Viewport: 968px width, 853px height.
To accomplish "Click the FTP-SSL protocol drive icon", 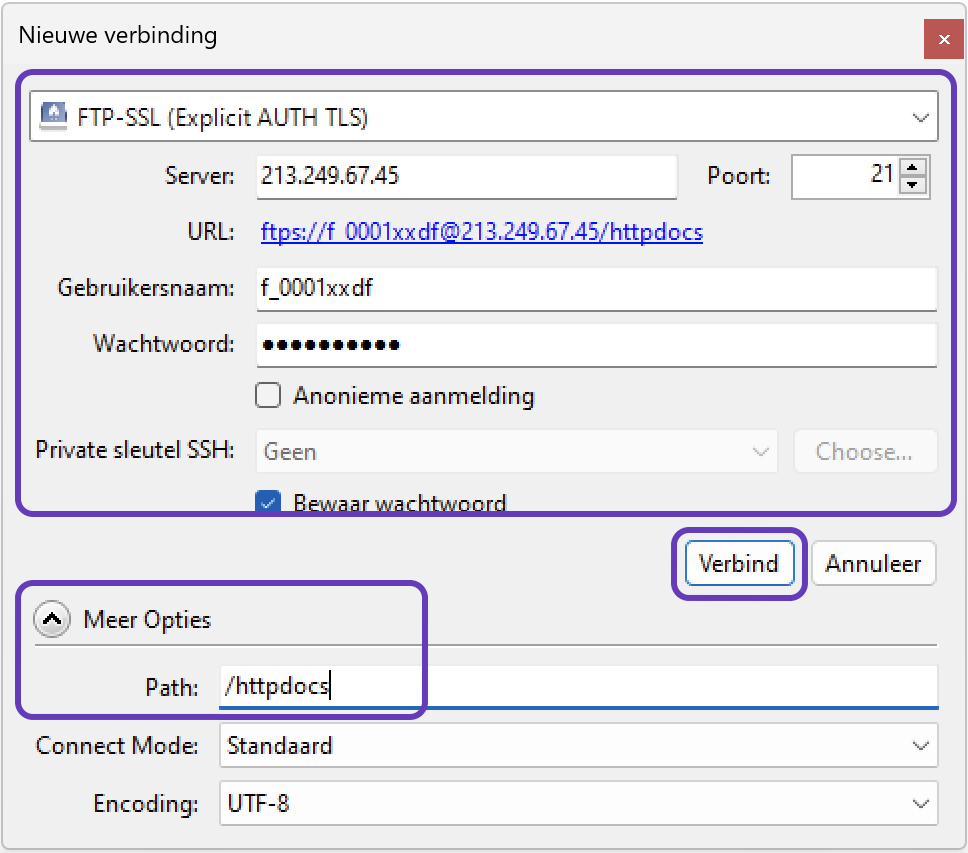I will [x=53, y=117].
